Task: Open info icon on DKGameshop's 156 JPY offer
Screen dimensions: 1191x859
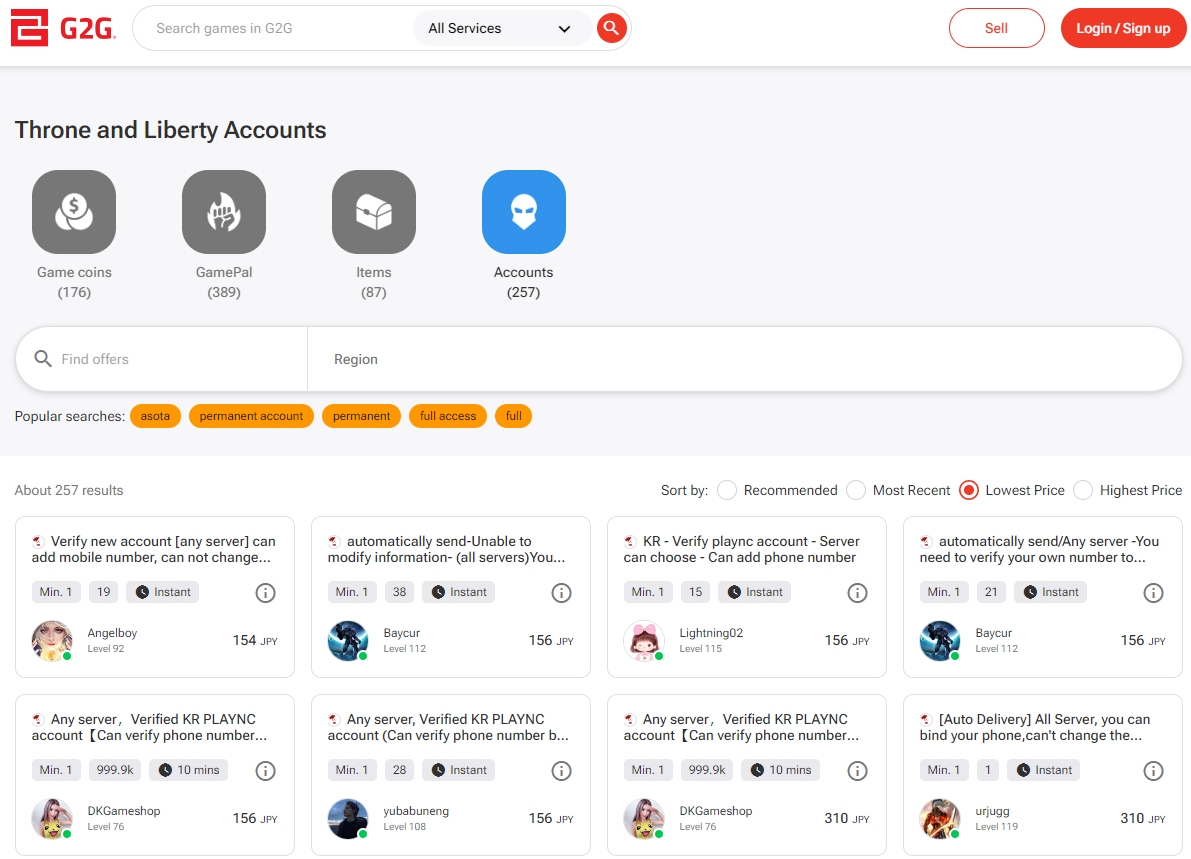Action: coord(265,771)
